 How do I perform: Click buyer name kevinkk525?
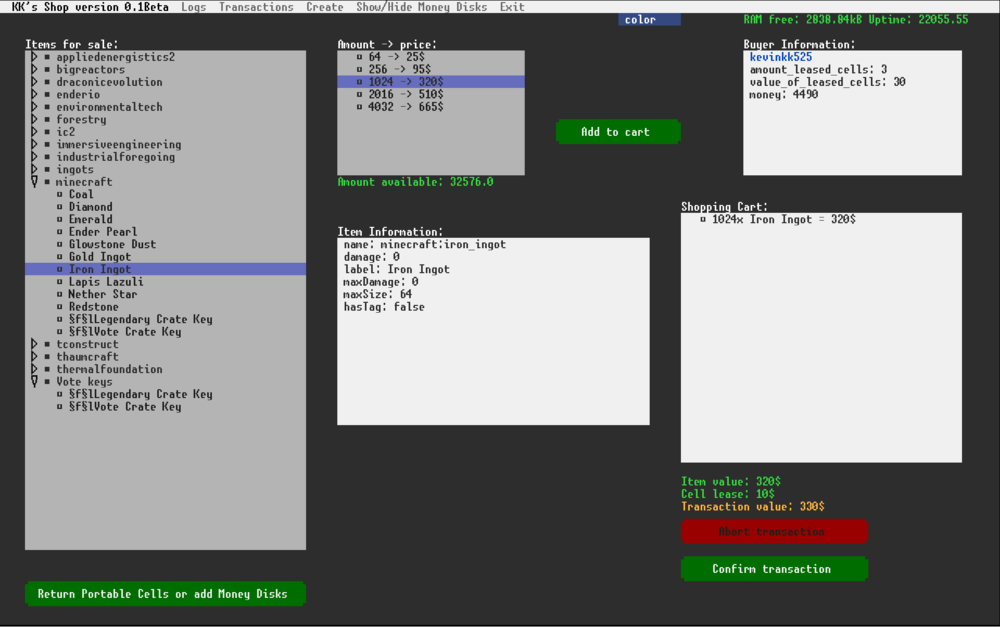coord(780,58)
